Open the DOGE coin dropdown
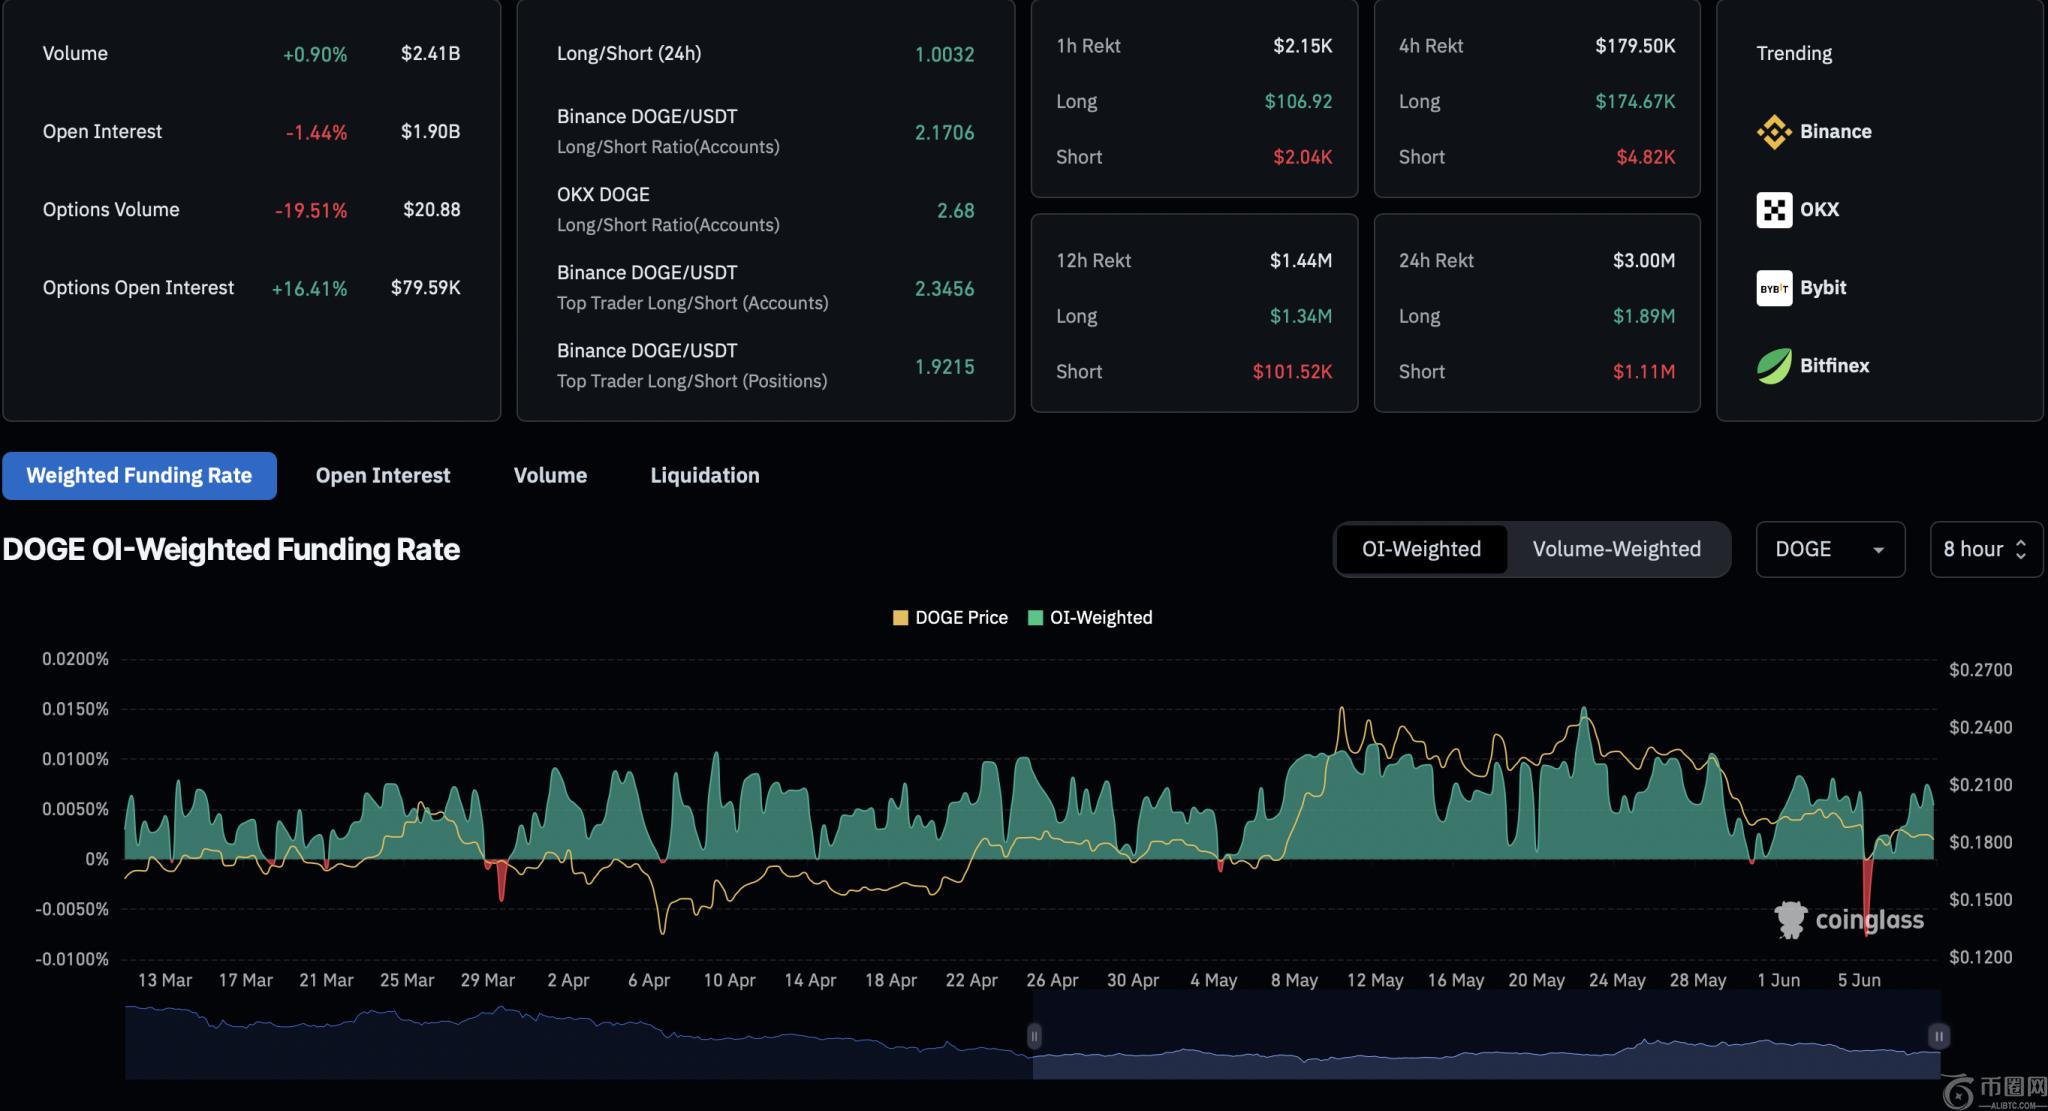Screen dimensions: 2048x1111 click(1829, 549)
